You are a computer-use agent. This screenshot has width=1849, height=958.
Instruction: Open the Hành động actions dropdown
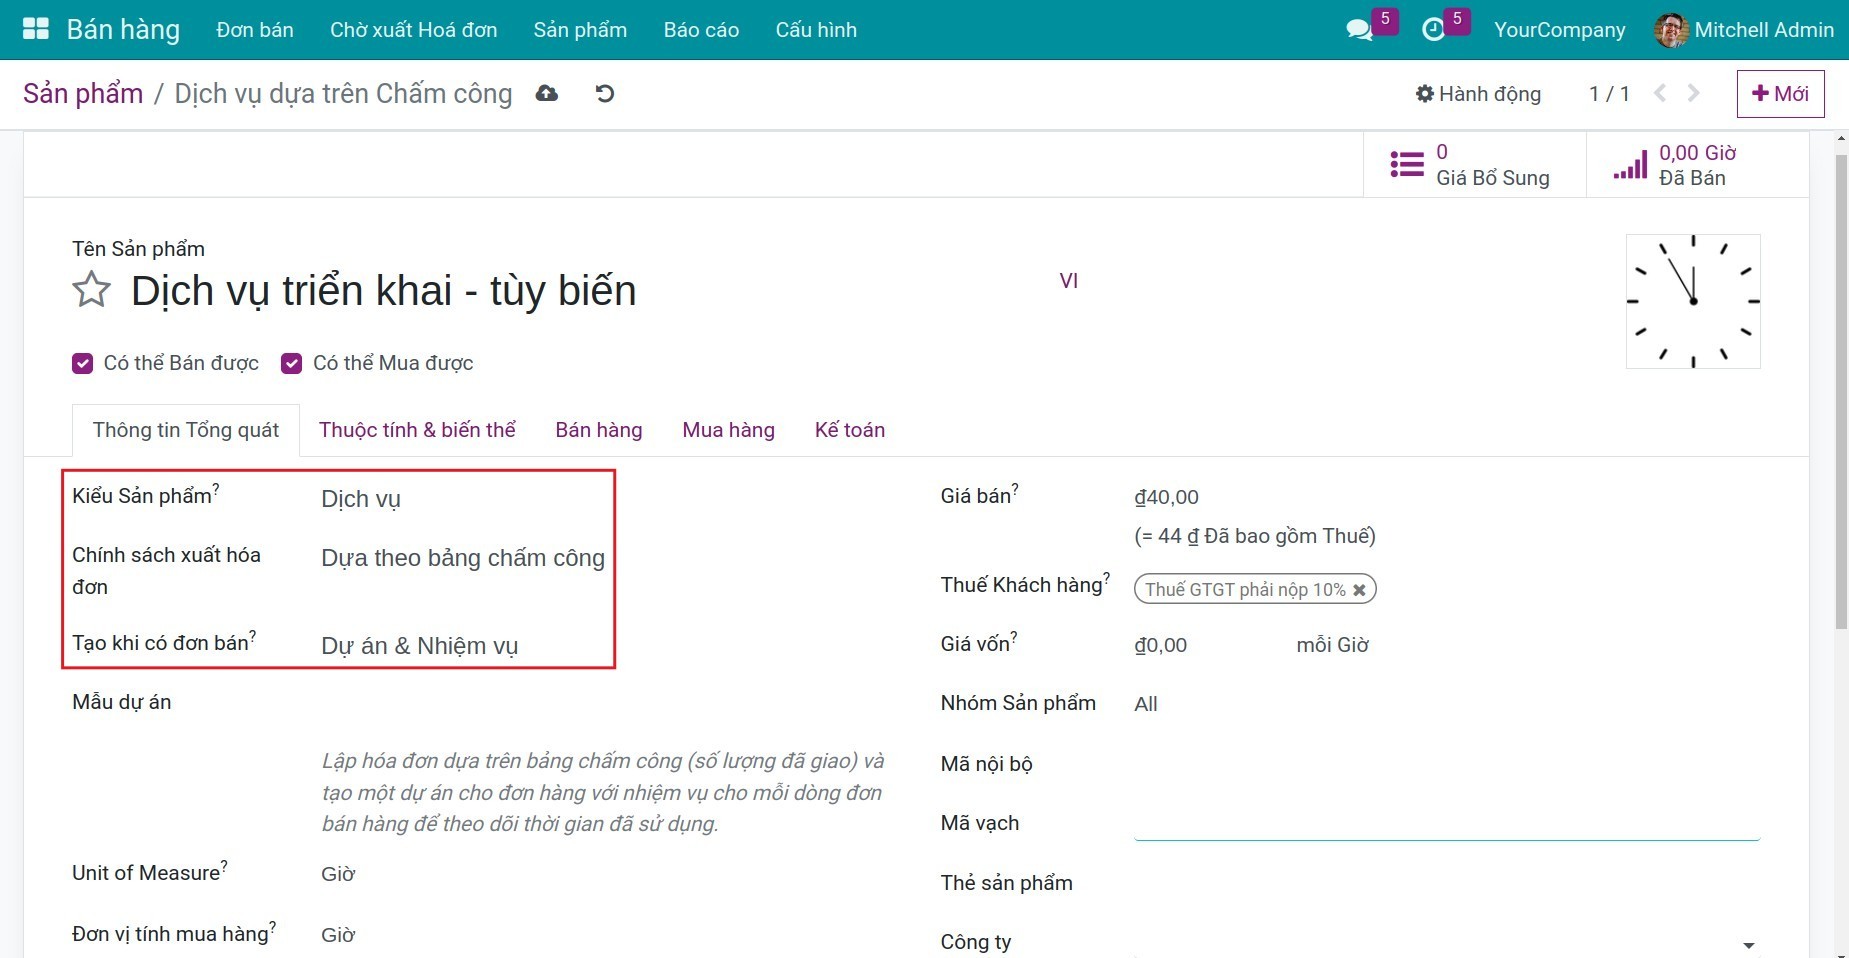(x=1478, y=94)
